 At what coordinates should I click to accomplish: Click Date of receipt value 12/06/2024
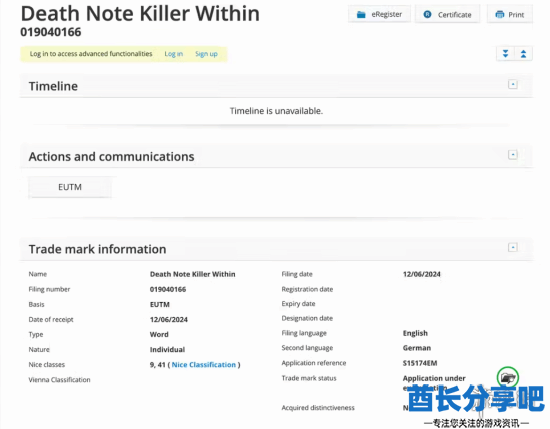coord(169,320)
